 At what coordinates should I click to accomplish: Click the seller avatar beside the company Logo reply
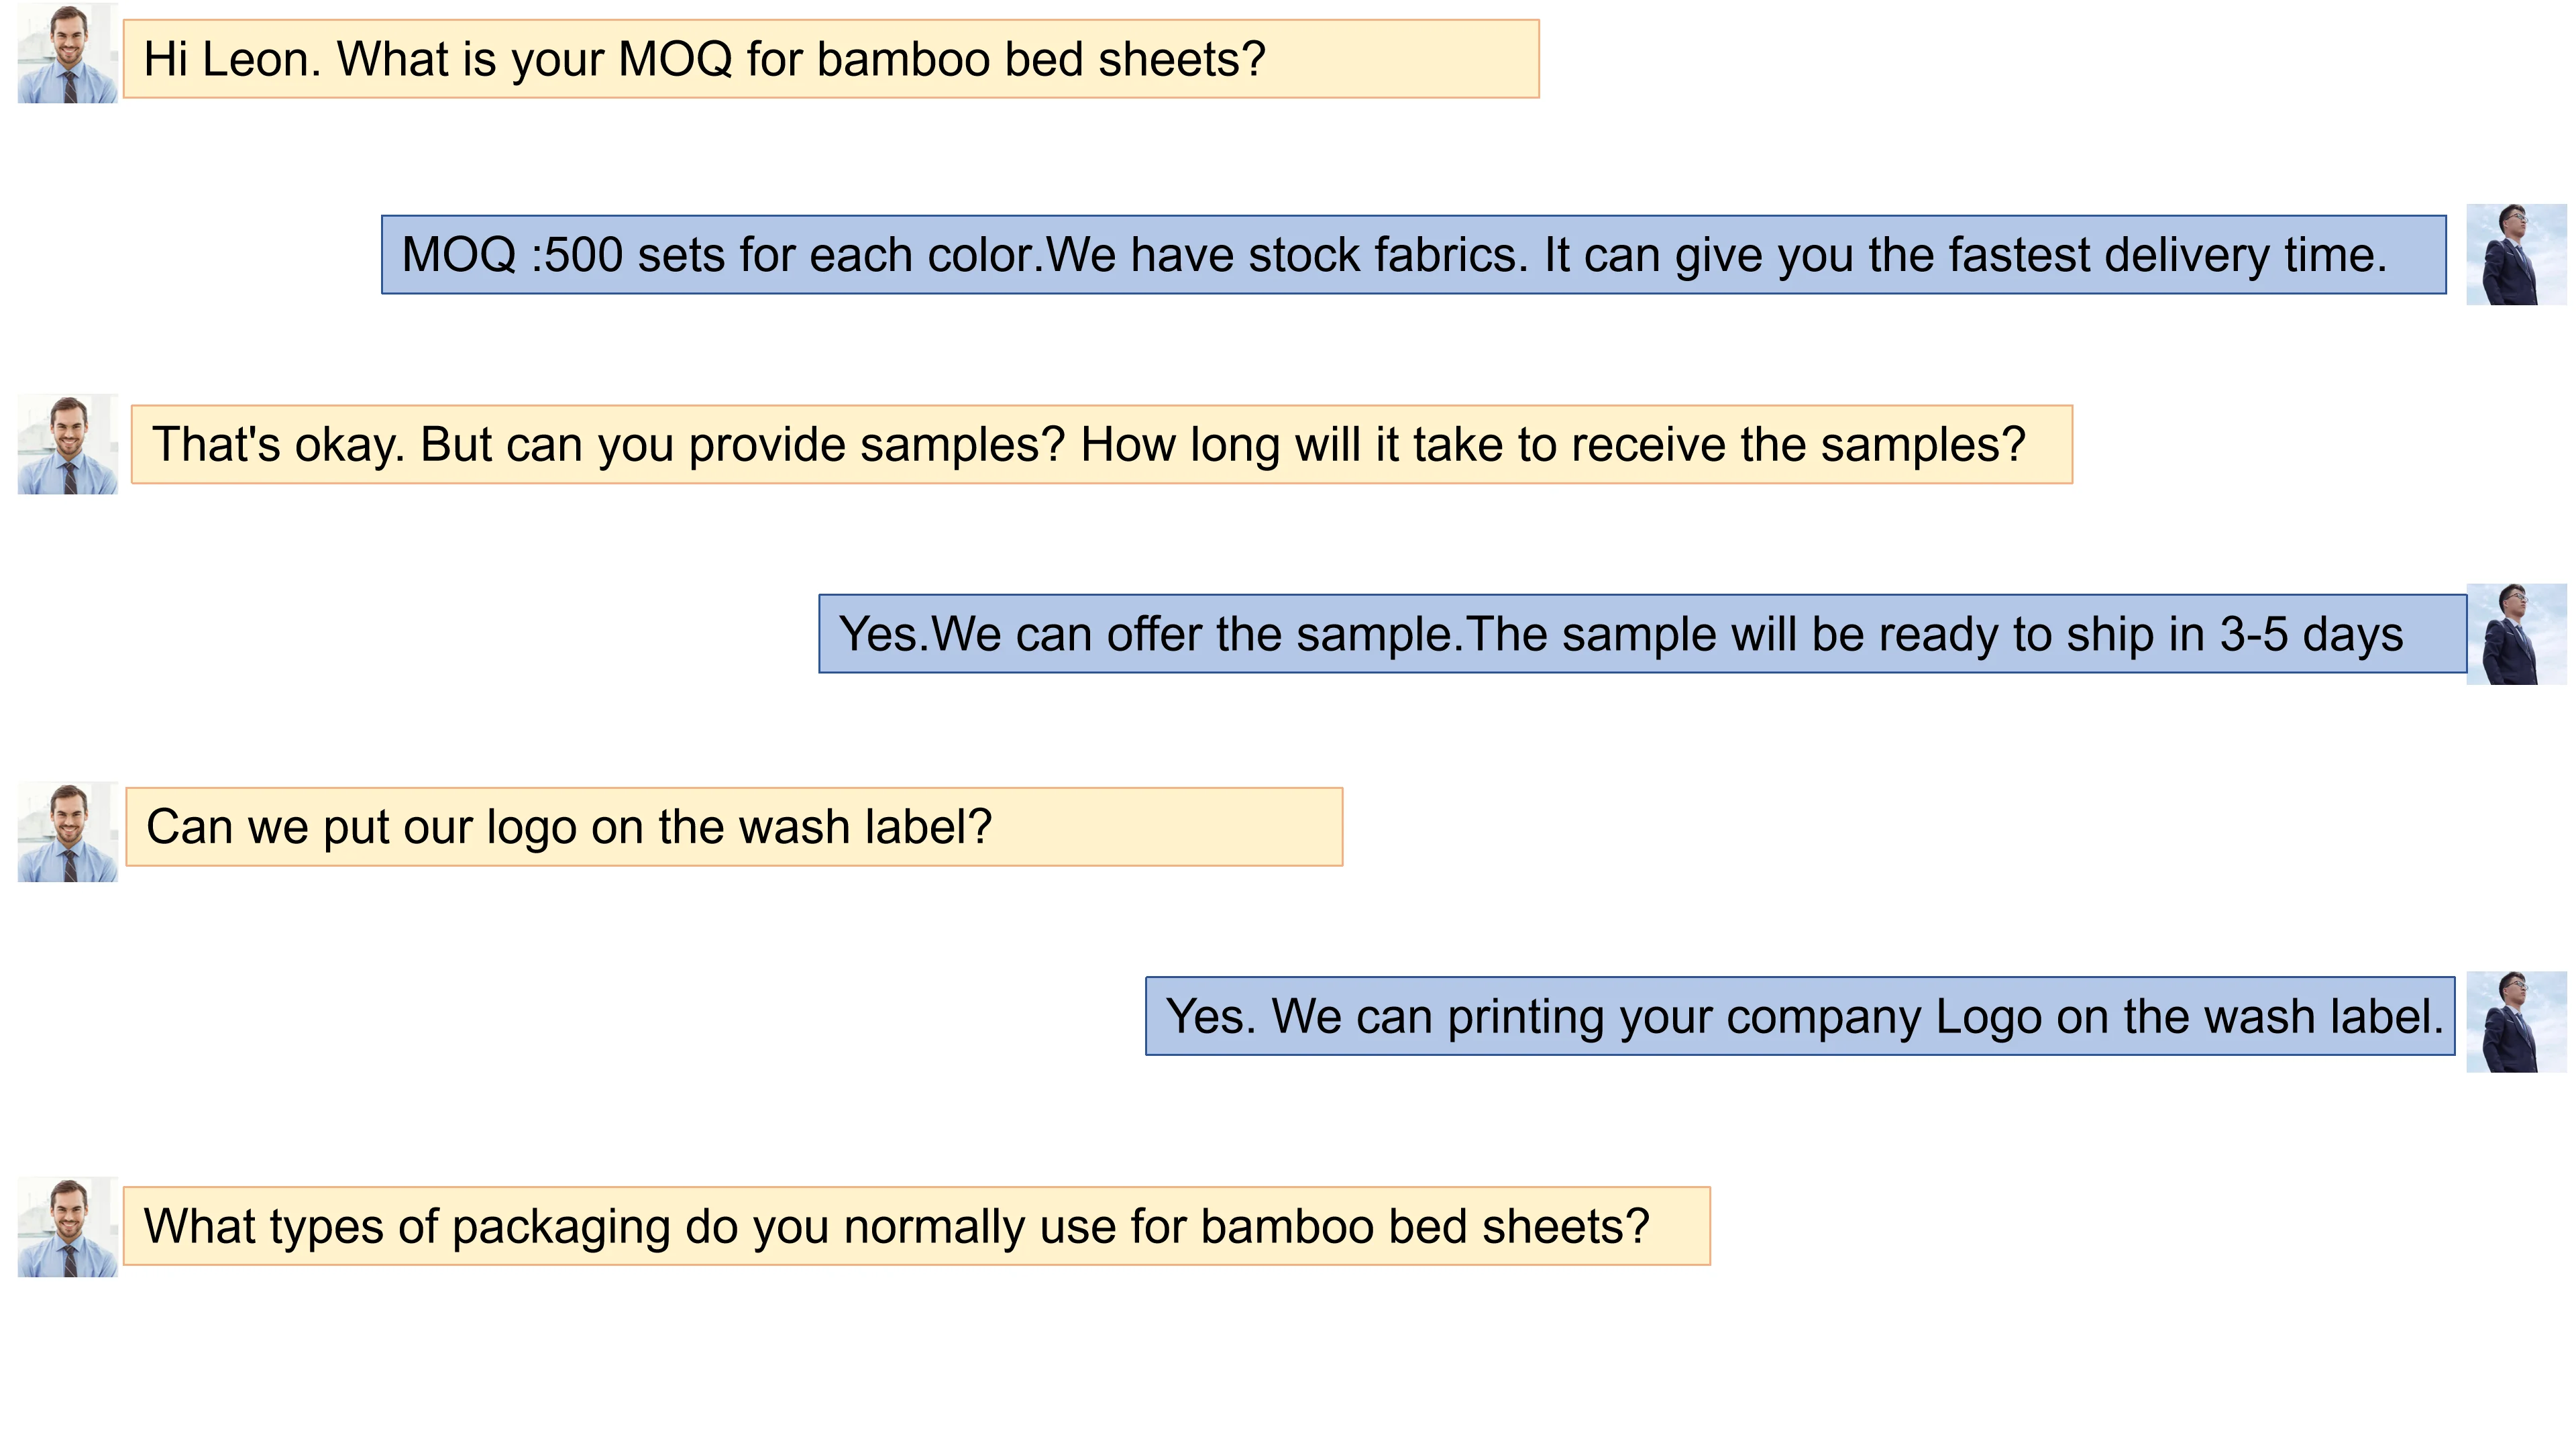pyautogui.click(x=2515, y=1021)
